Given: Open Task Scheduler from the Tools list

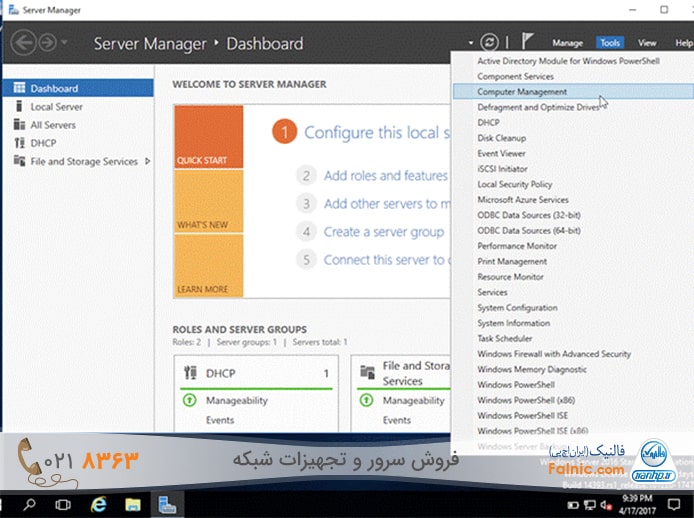Looking at the screenshot, I should coord(505,338).
